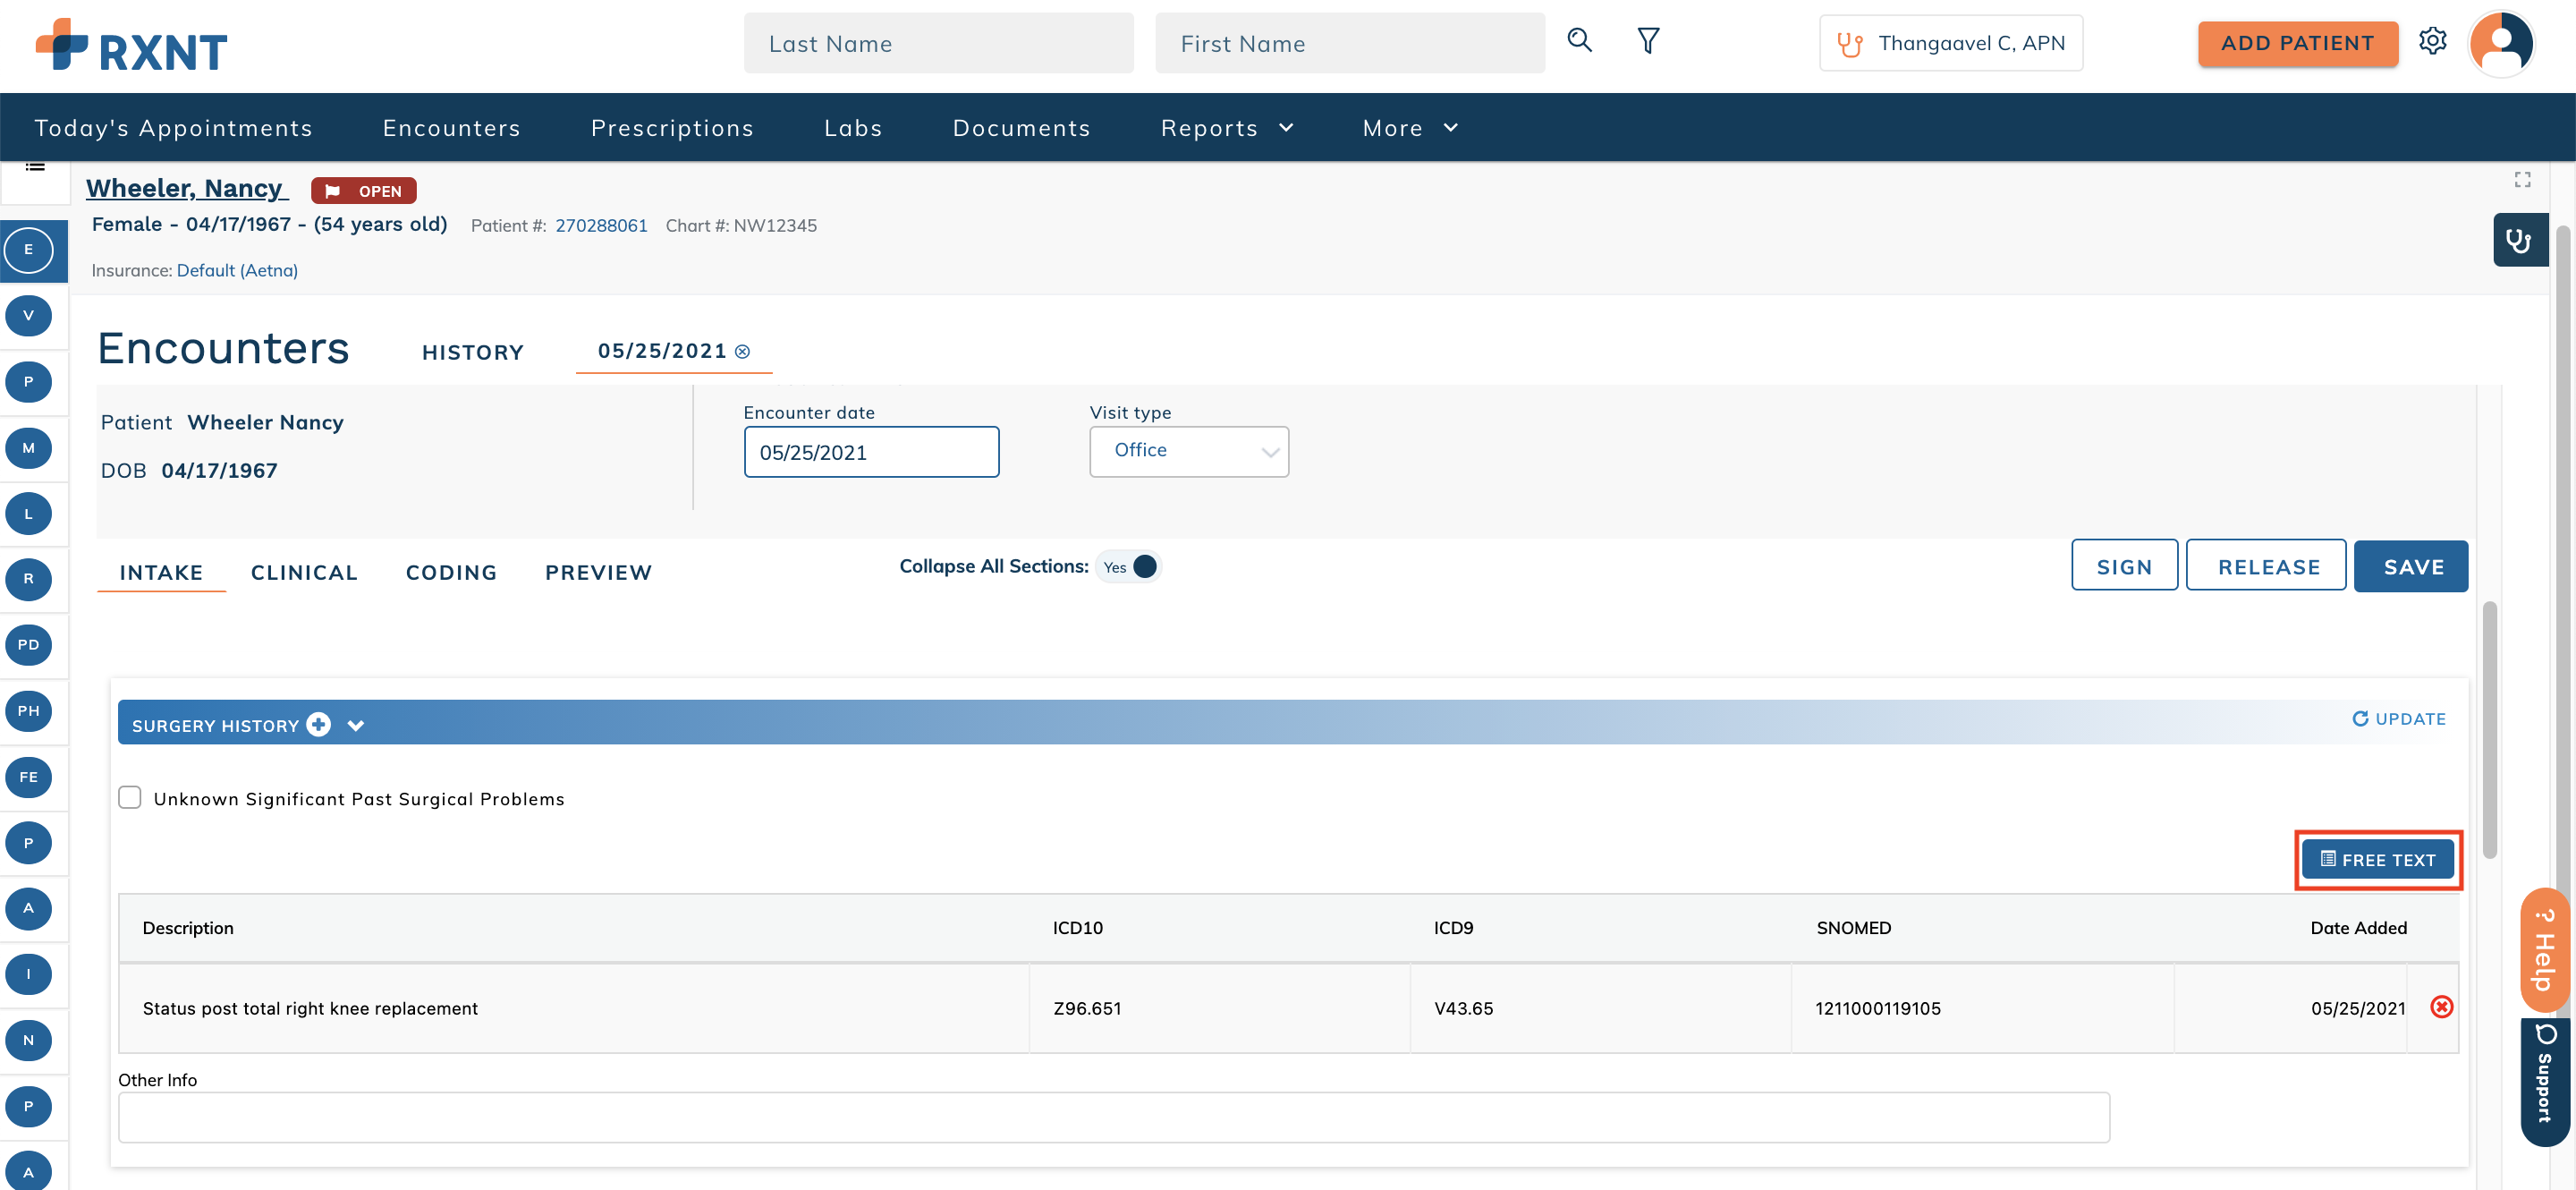The width and height of the screenshot is (2576, 1190).
Task: Click patient number 270288061 link
Action: click(601, 225)
